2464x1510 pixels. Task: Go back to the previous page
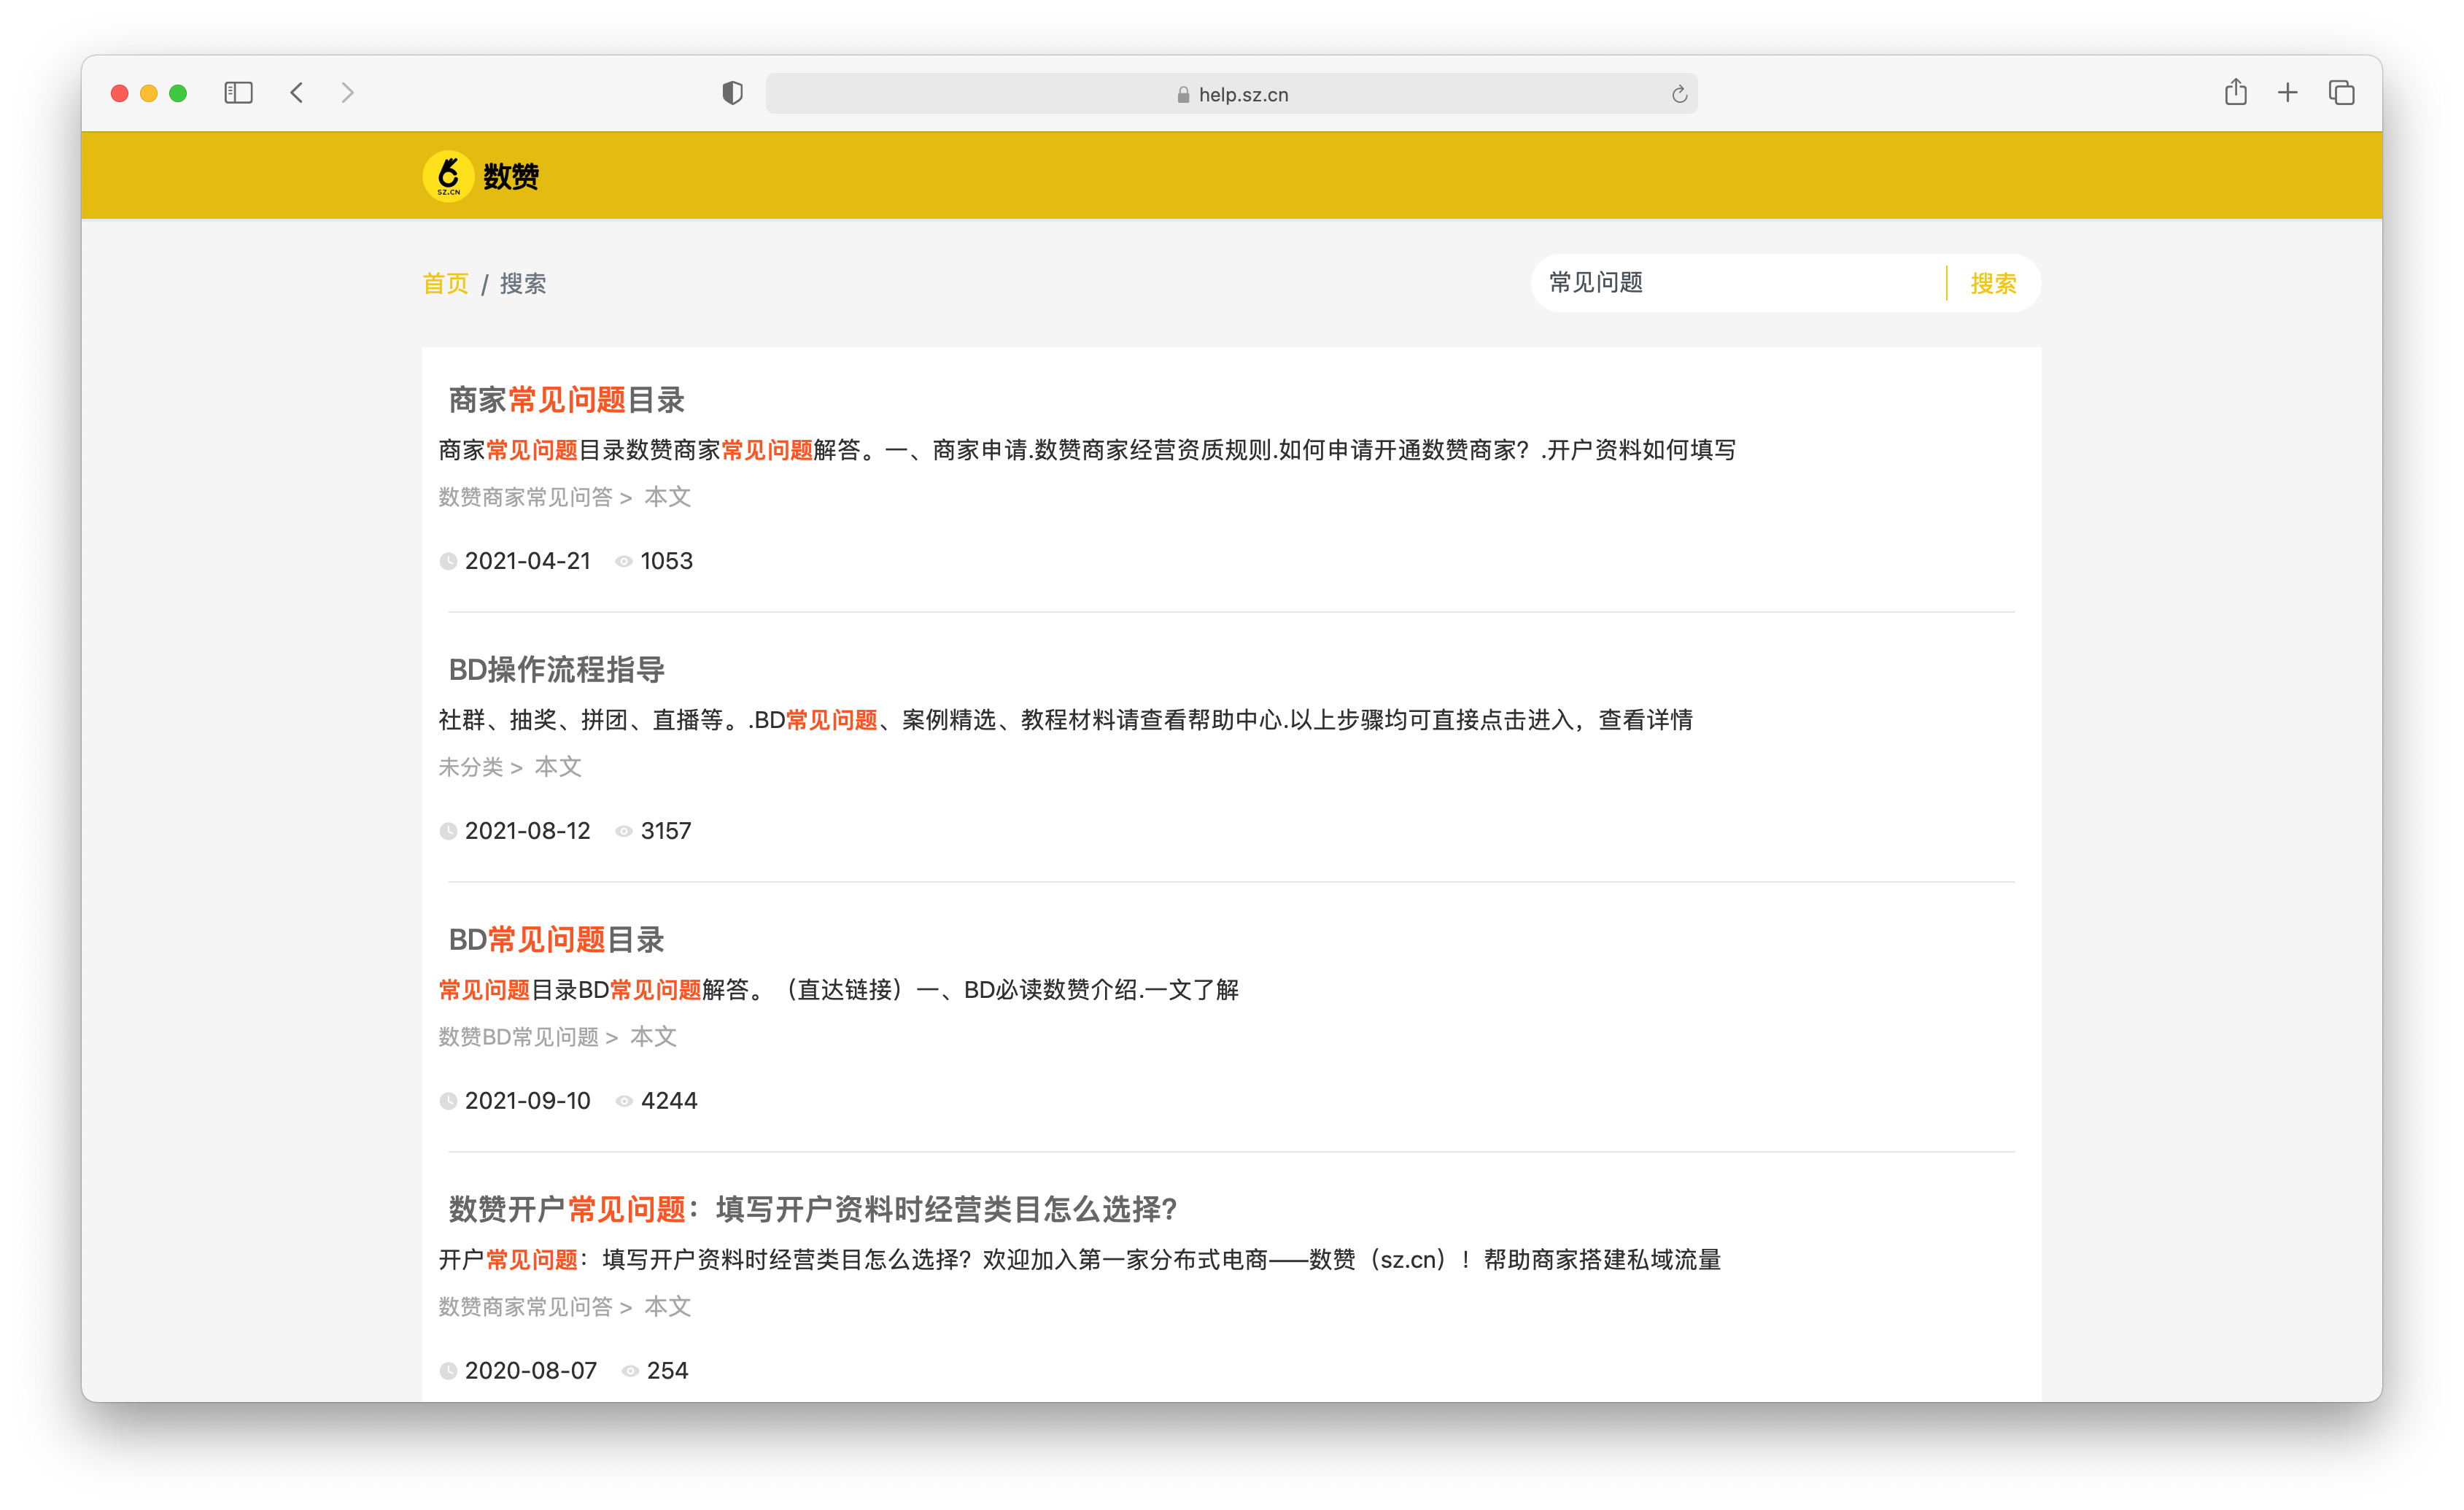(297, 93)
